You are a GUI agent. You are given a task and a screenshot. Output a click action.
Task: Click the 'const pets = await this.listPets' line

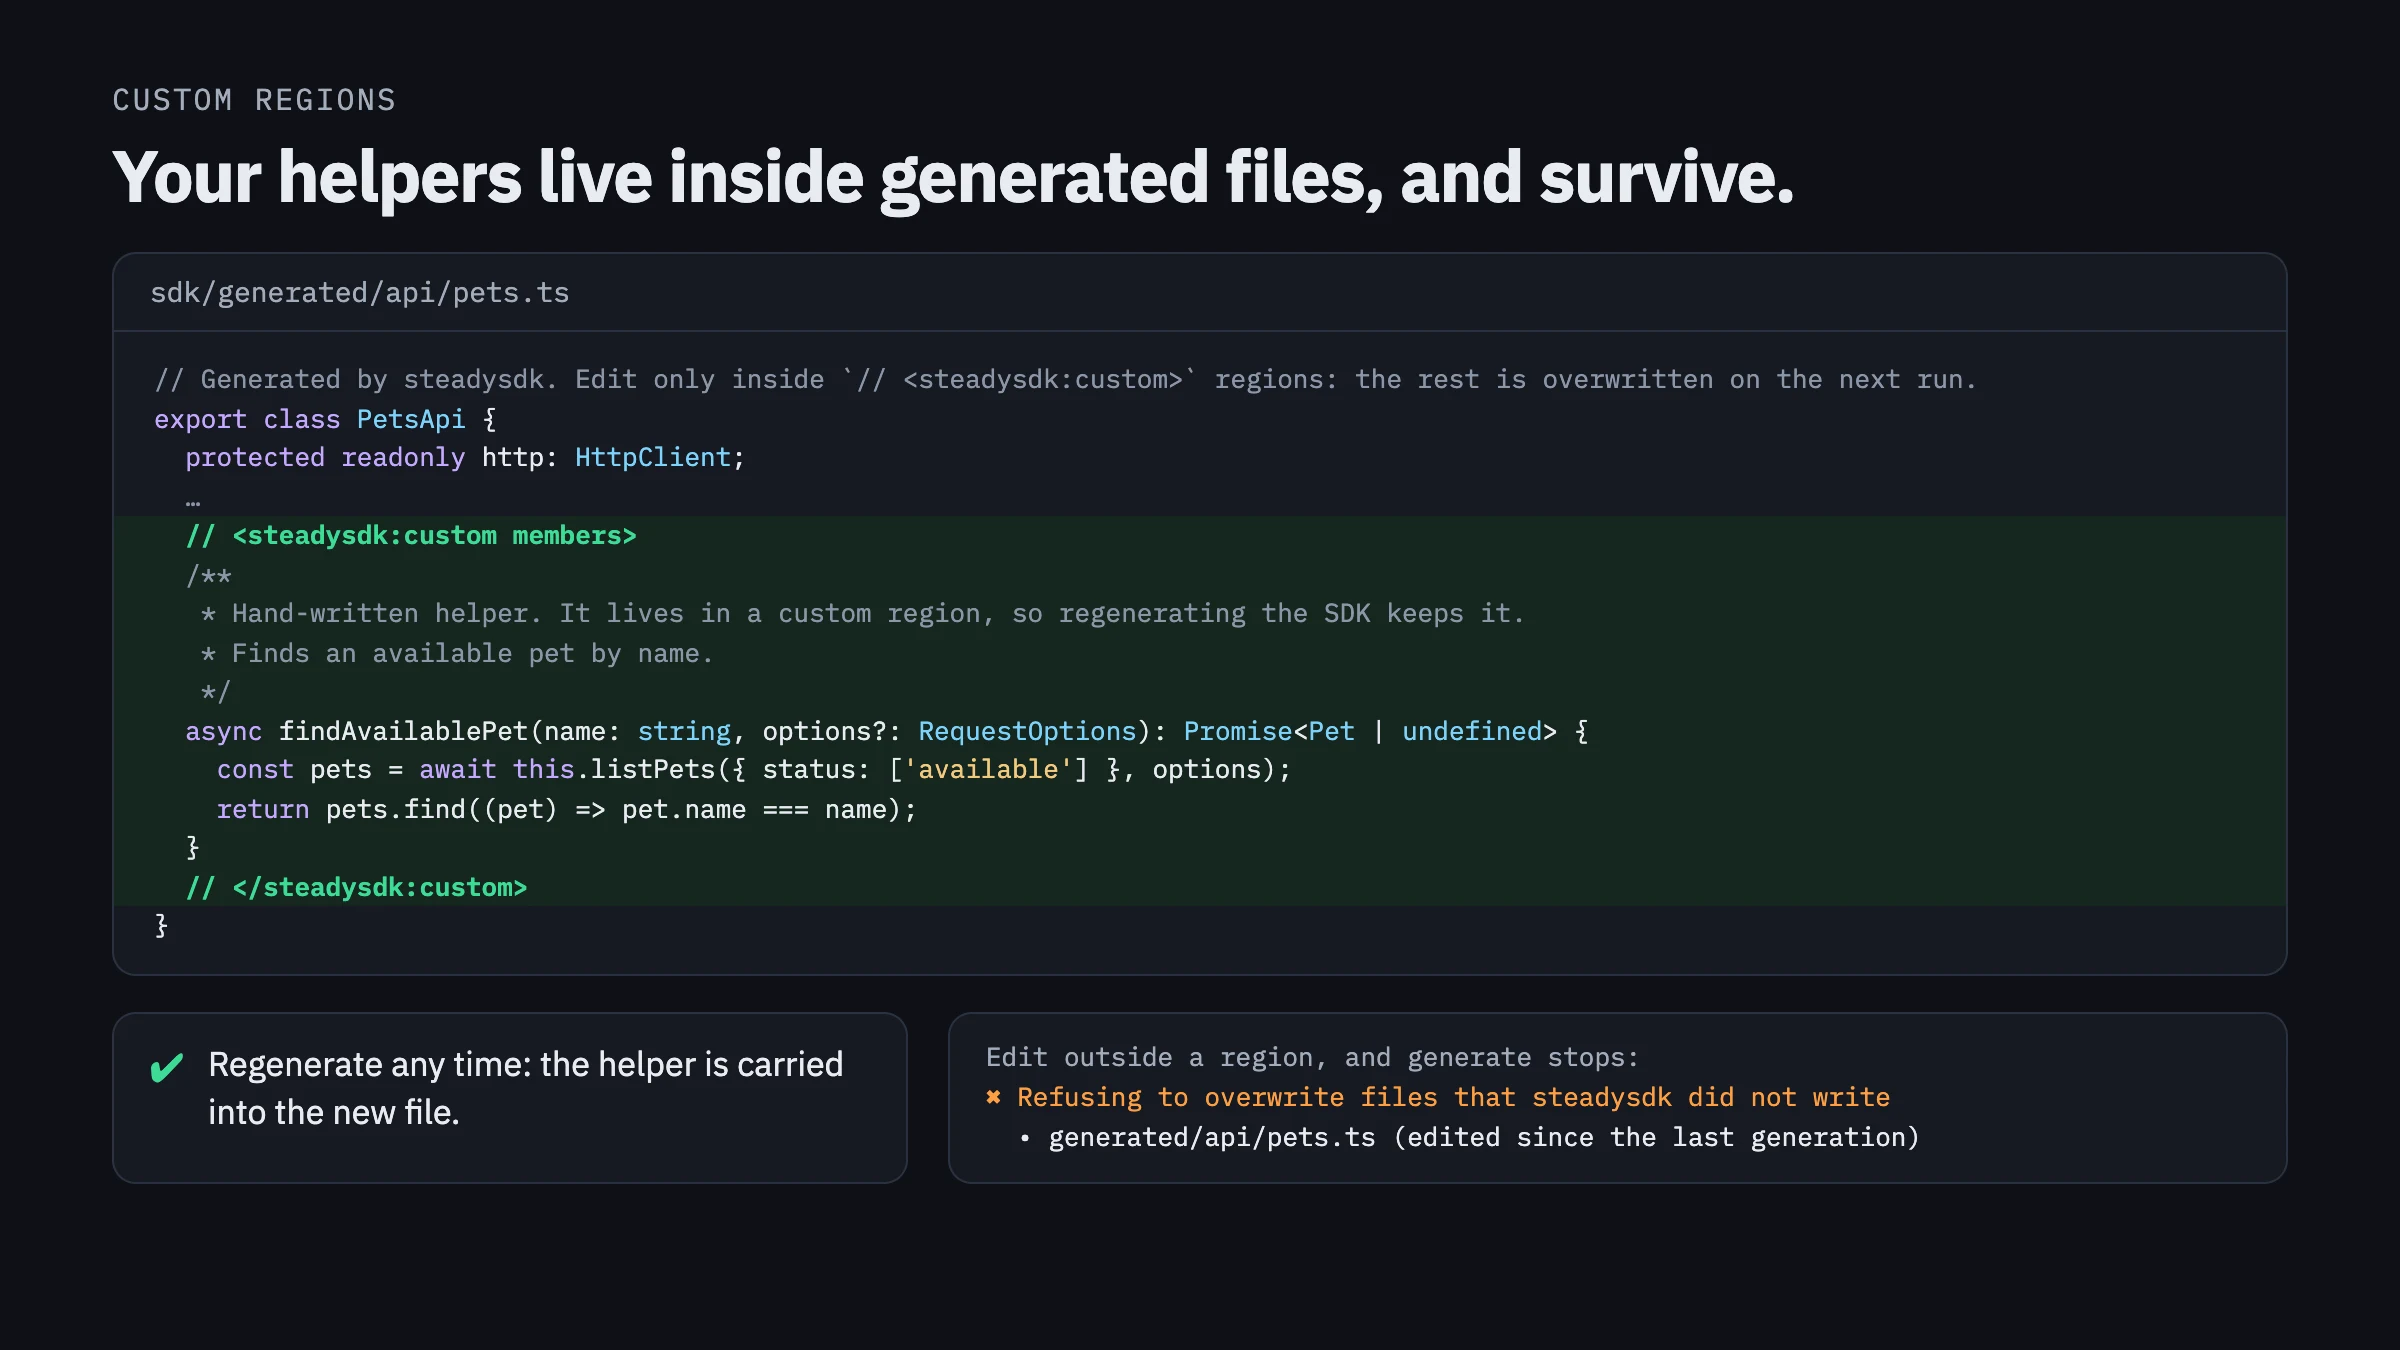754,770
